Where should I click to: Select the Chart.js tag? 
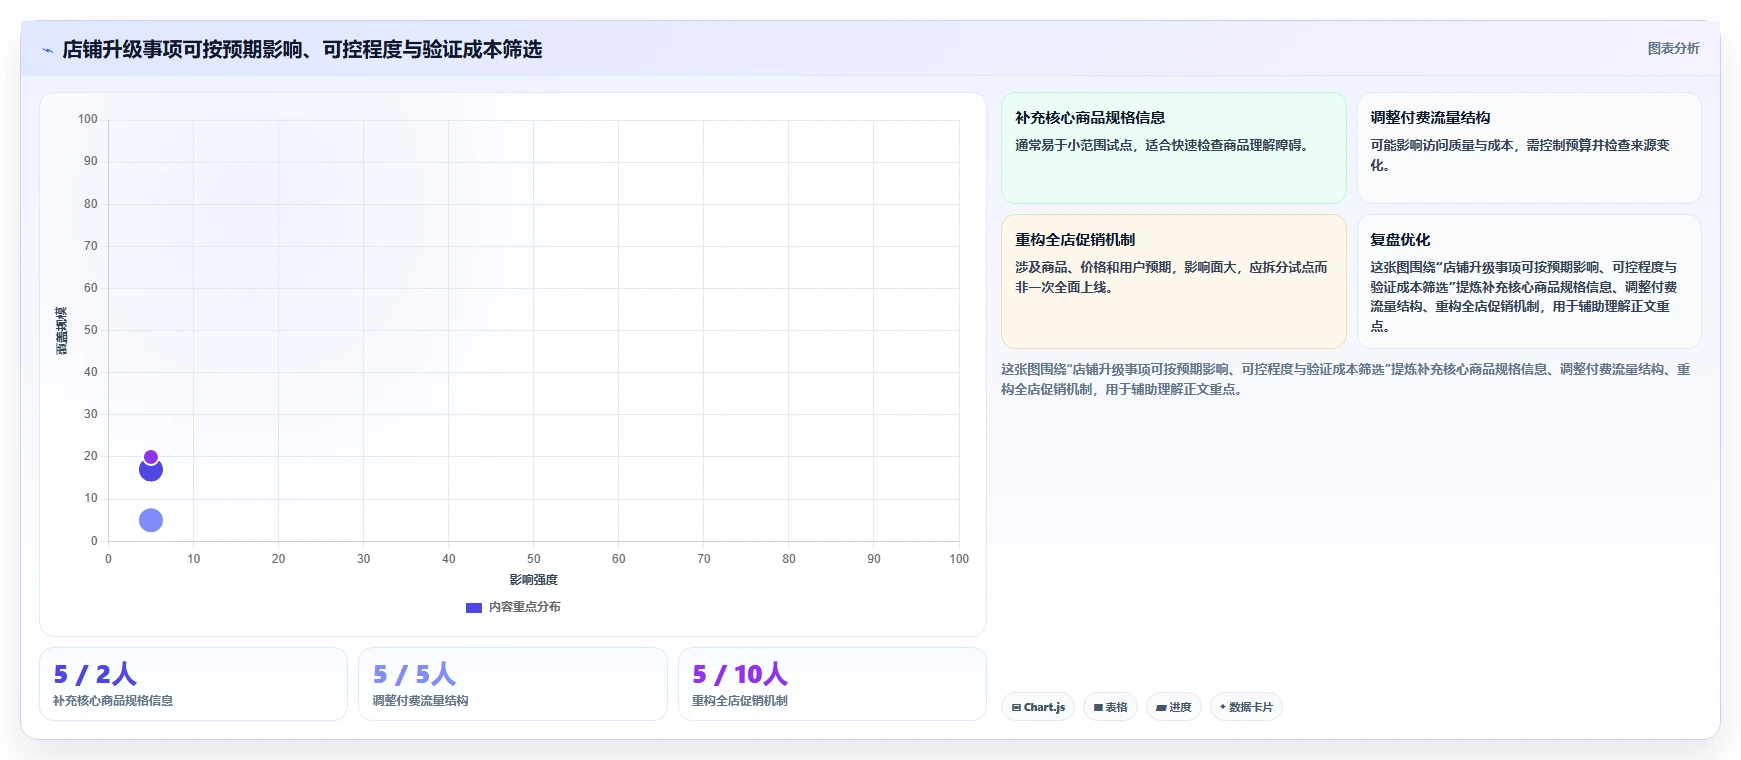point(1038,707)
